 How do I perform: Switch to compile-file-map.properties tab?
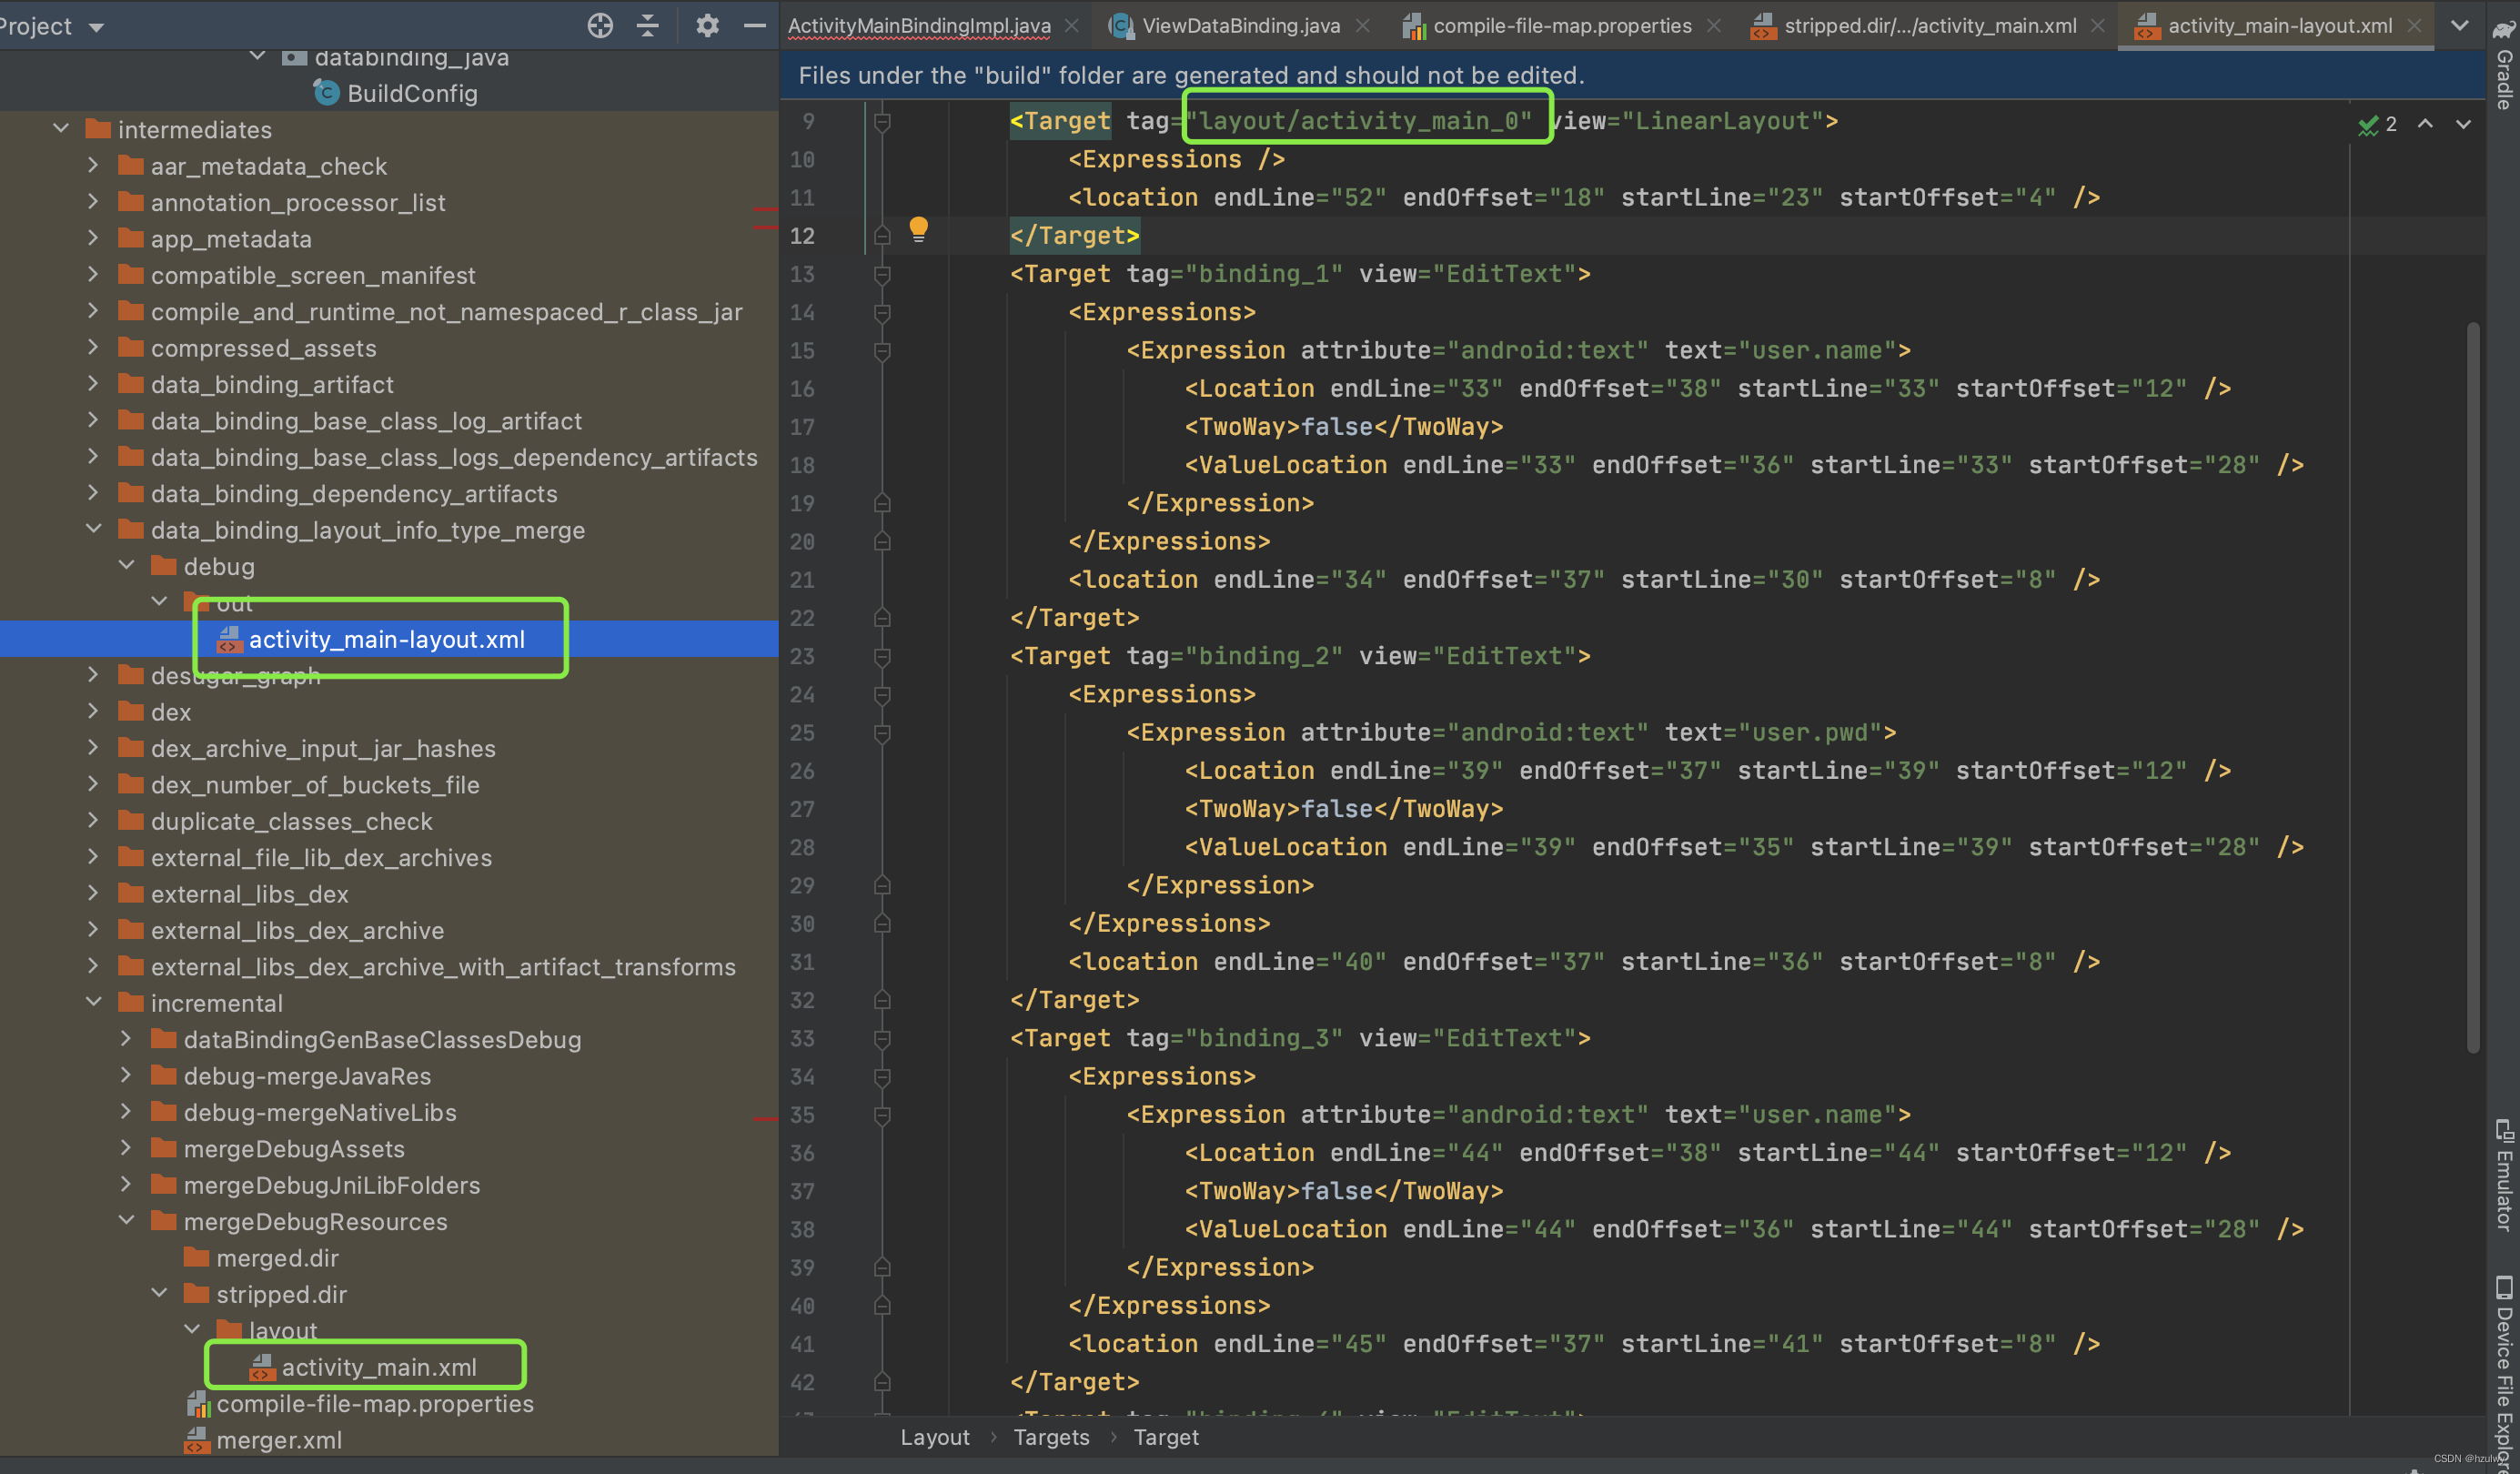[1562, 26]
